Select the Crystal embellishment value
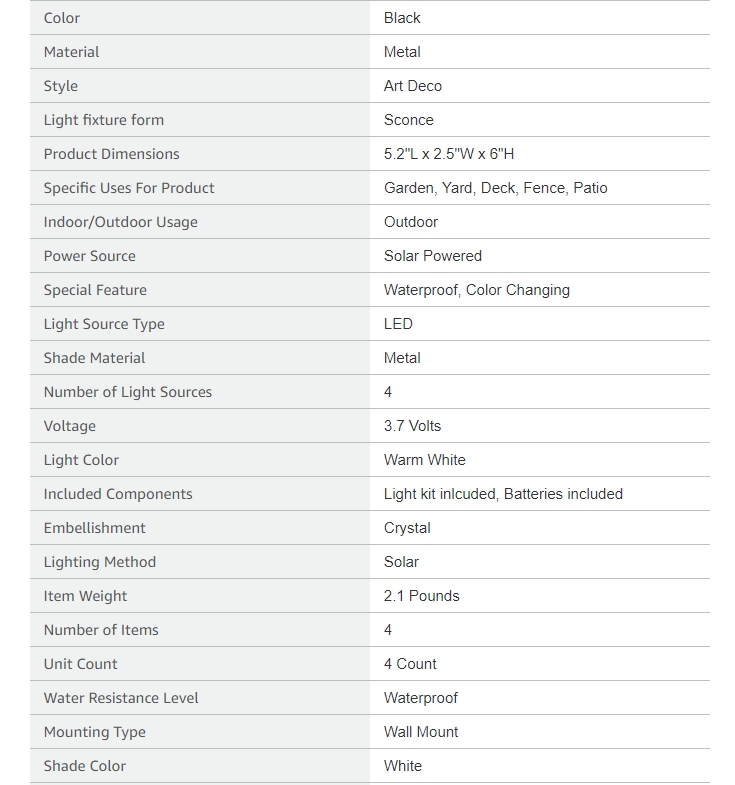Image resolution: width=735 pixels, height=785 pixels. (407, 528)
